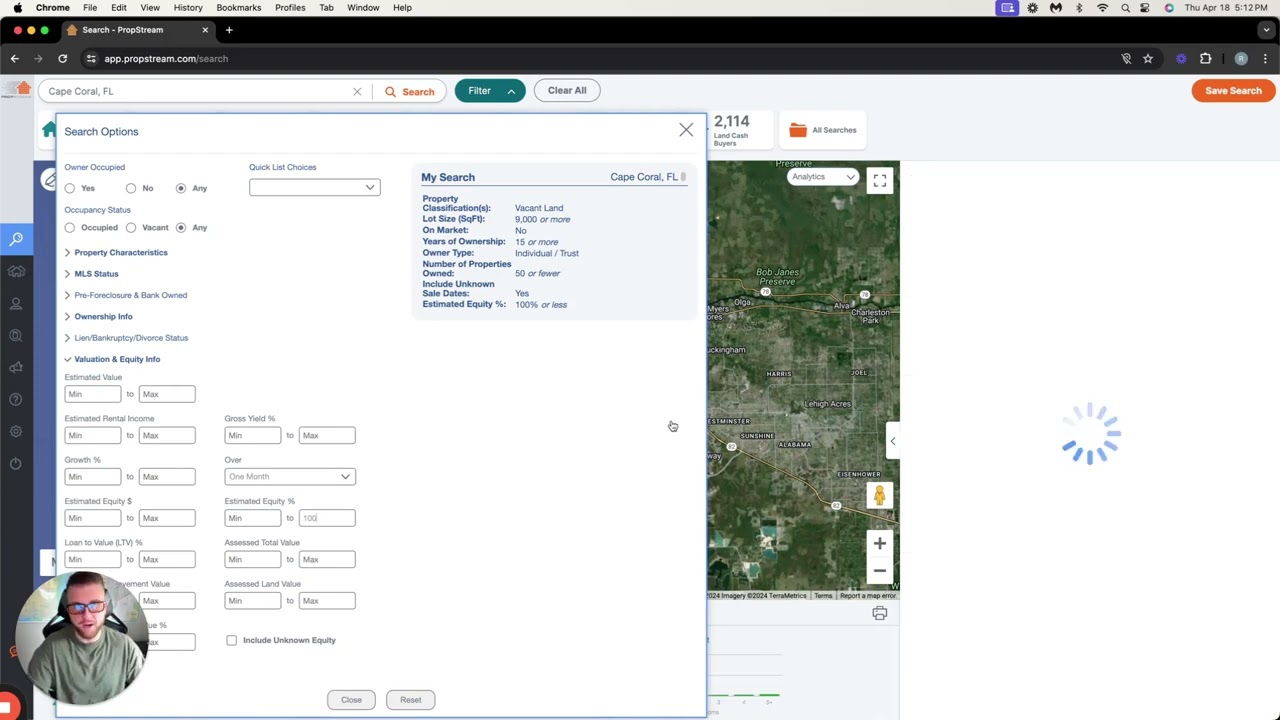Click the Close button at panel bottom
The height and width of the screenshot is (720, 1280).
click(351, 700)
